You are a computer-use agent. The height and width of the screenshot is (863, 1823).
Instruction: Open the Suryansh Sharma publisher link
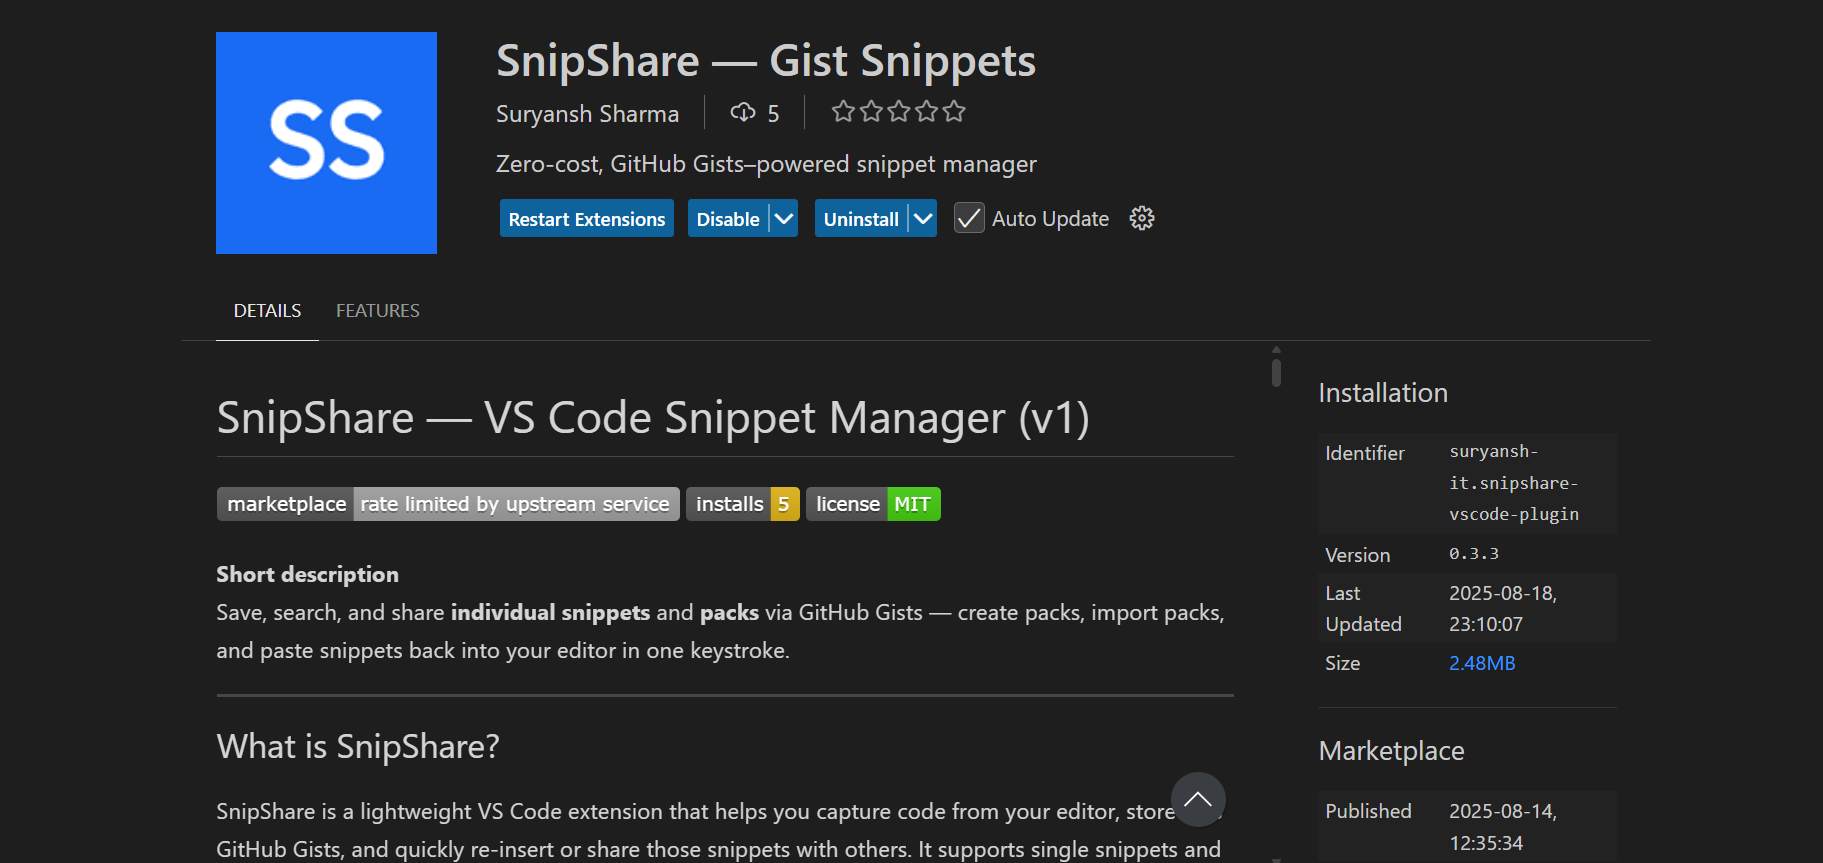[587, 114]
